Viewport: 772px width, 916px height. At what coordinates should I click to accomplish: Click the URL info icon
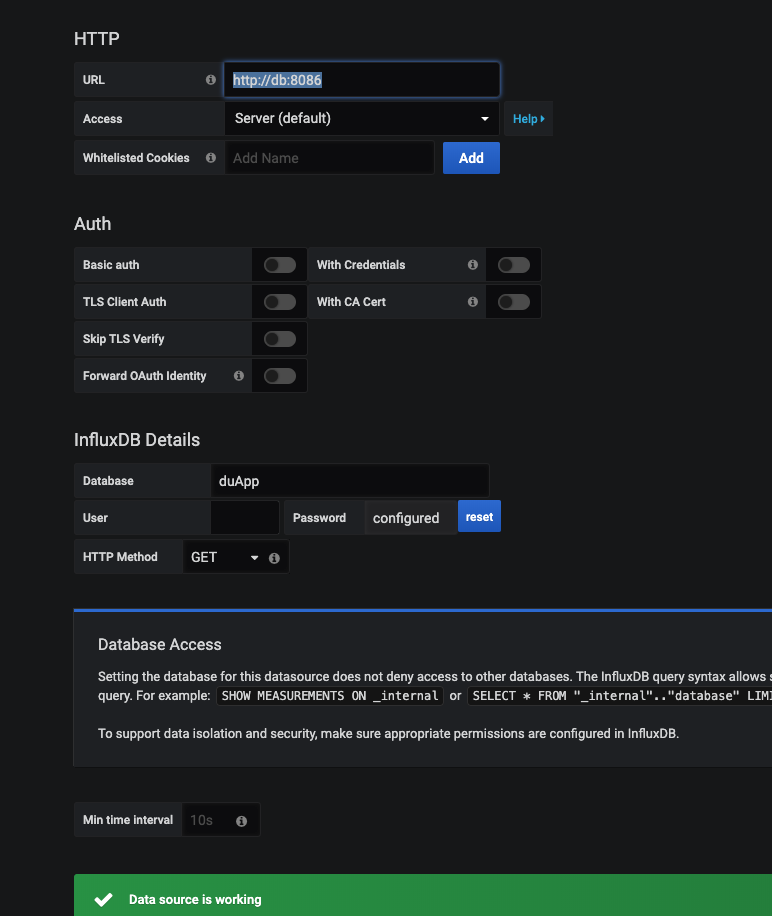211,80
